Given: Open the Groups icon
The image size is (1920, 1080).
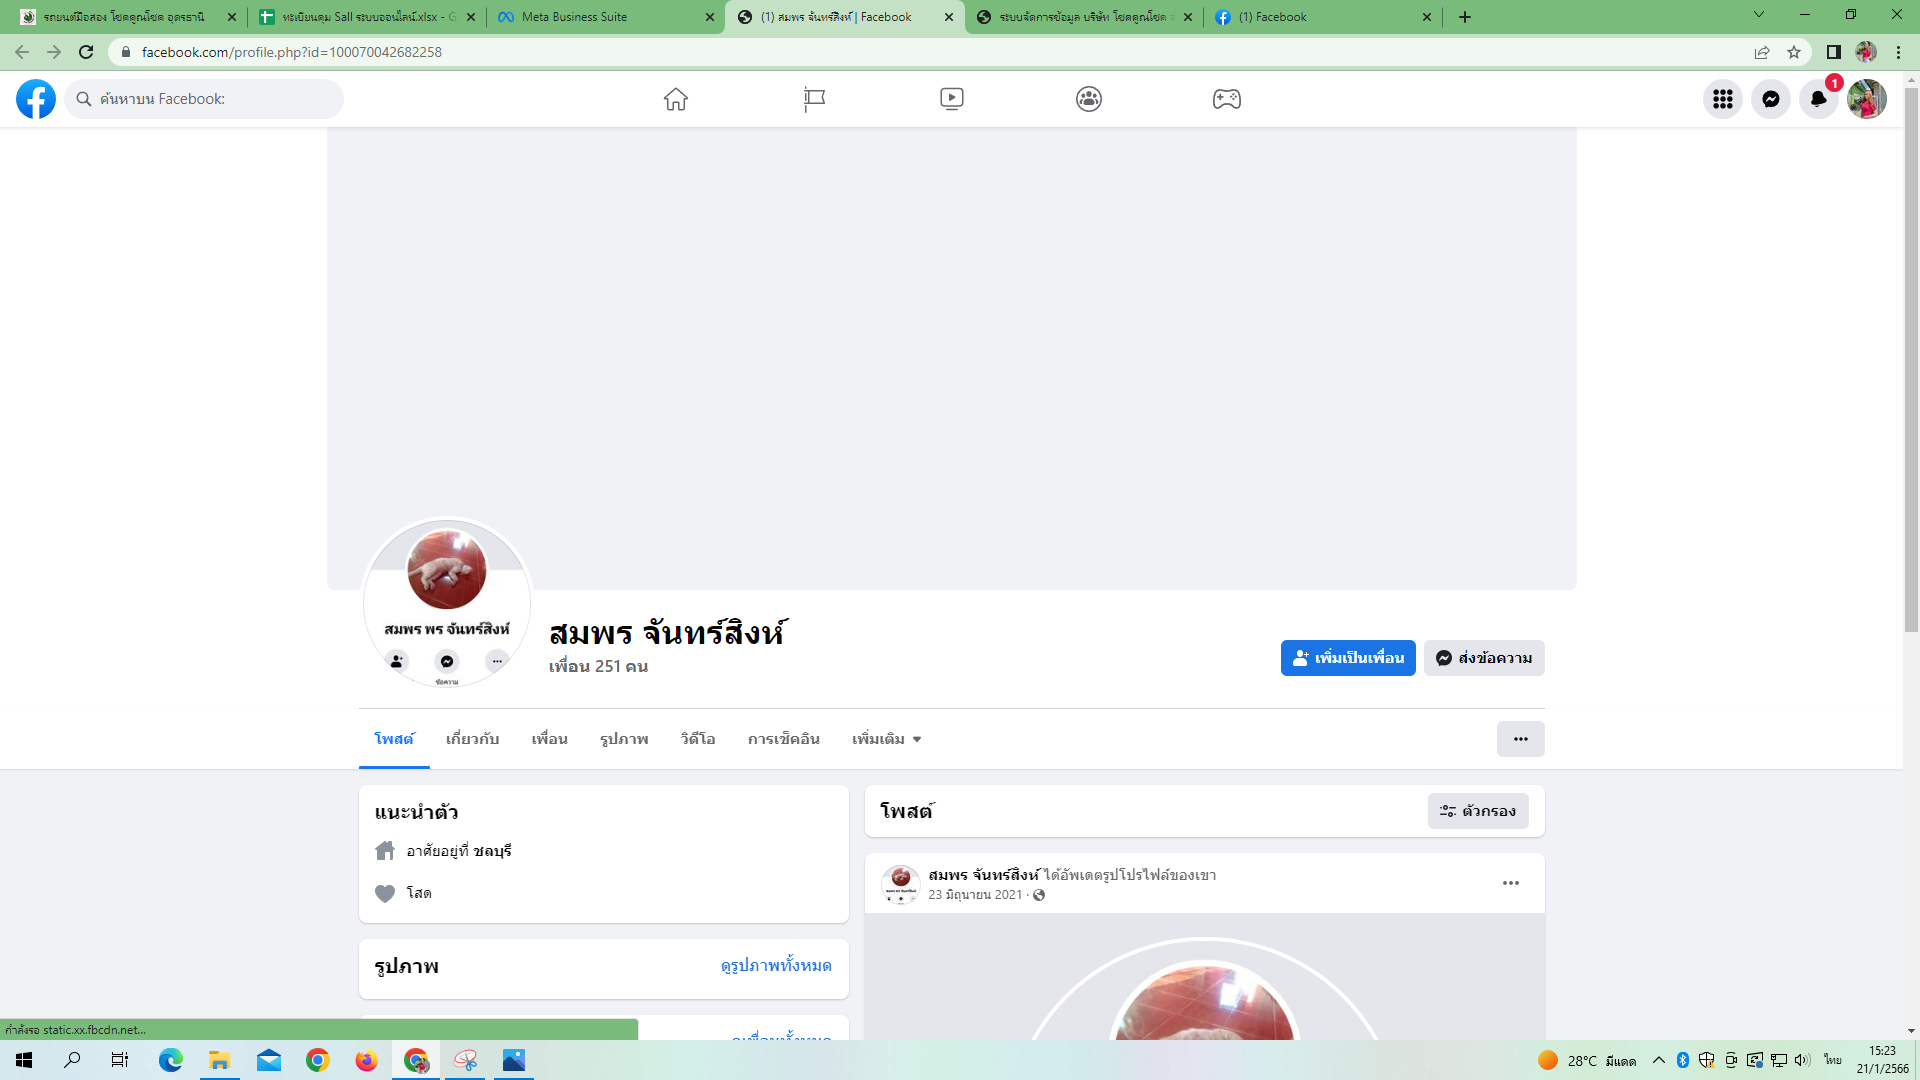Looking at the screenshot, I should (x=1088, y=99).
